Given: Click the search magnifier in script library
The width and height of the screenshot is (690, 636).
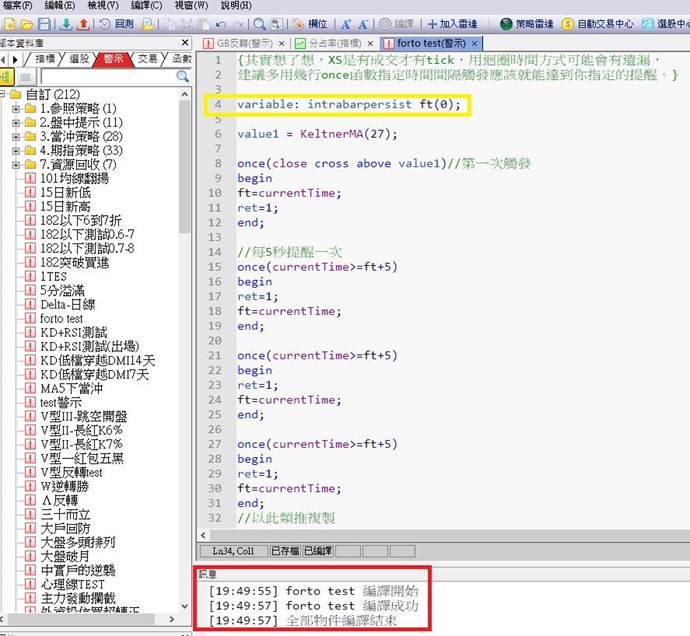Looking at the screenshot, I should coord(182,76).
